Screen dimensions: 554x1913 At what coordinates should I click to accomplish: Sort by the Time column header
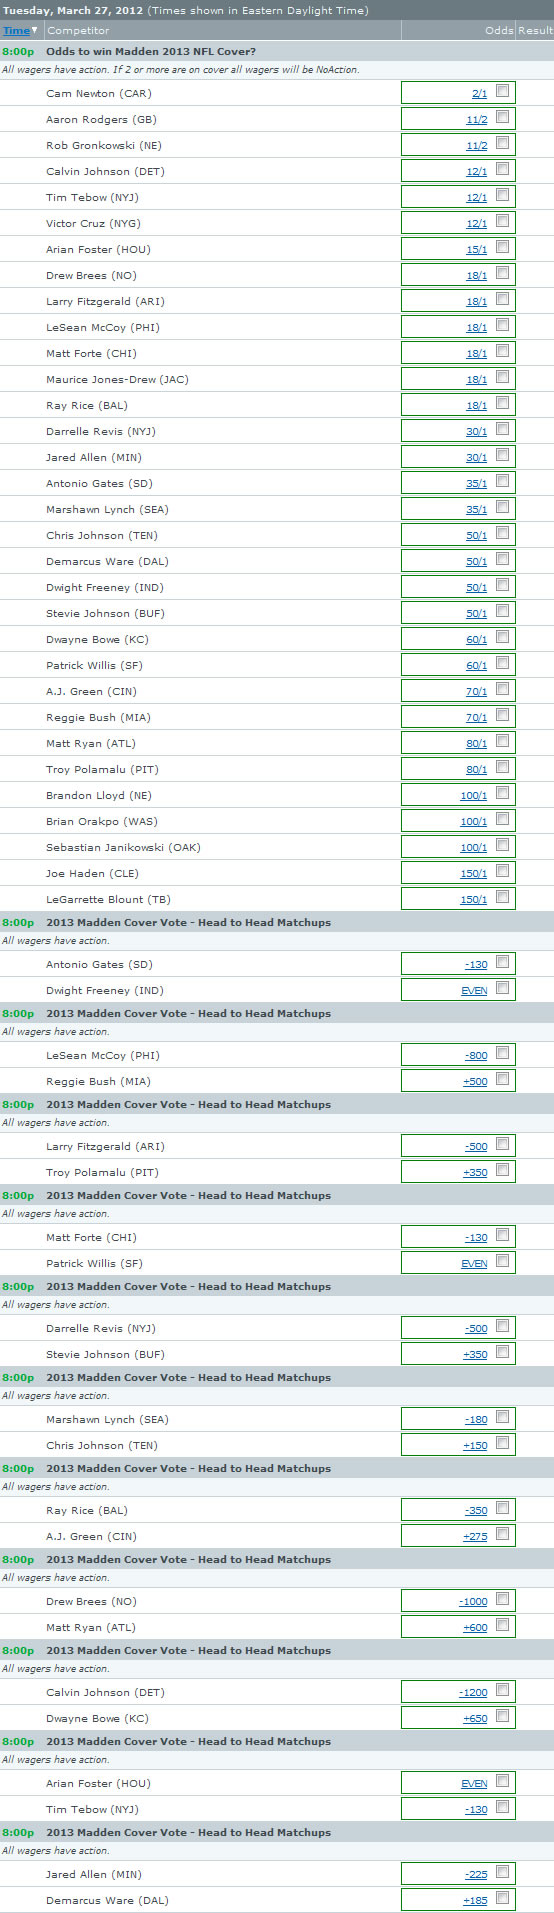point(16,30)
